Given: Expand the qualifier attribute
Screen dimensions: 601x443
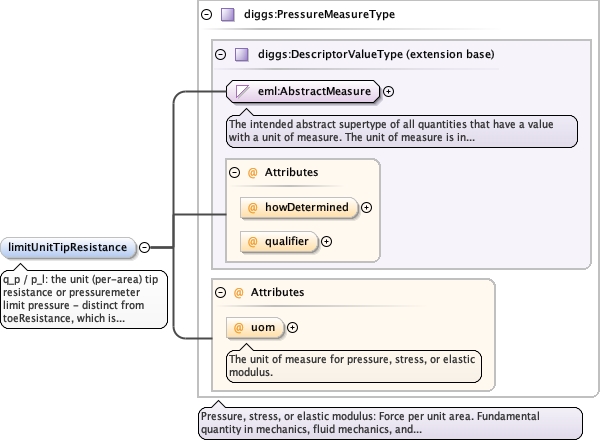Looking at the screenshot, I should pyautogui.click(x=327, y=241).
